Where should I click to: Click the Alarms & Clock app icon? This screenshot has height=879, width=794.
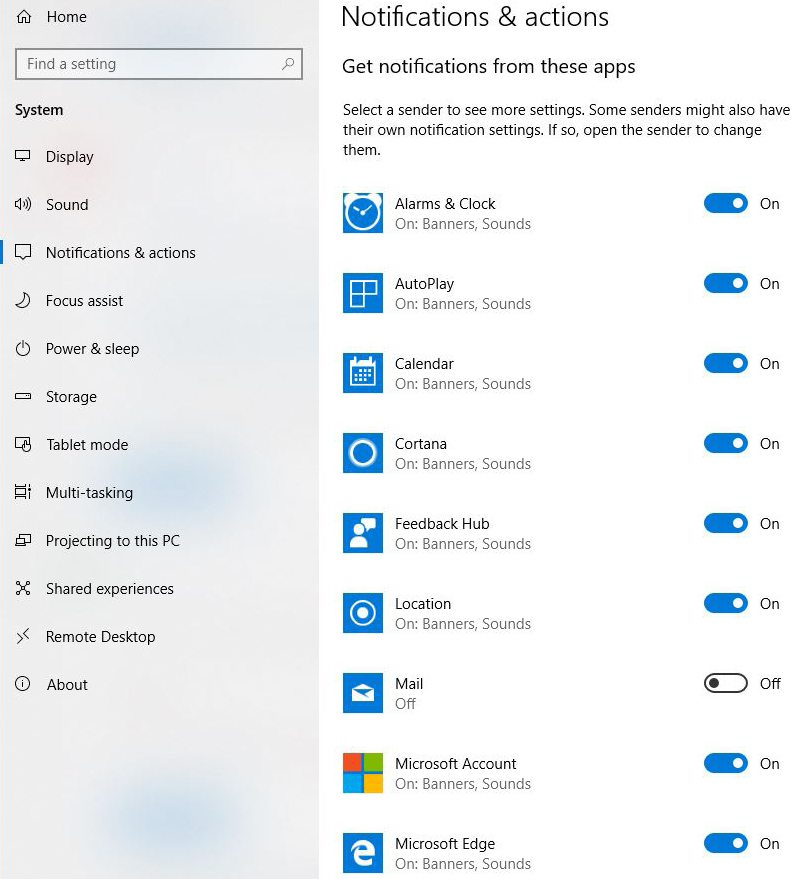point(363,213)
